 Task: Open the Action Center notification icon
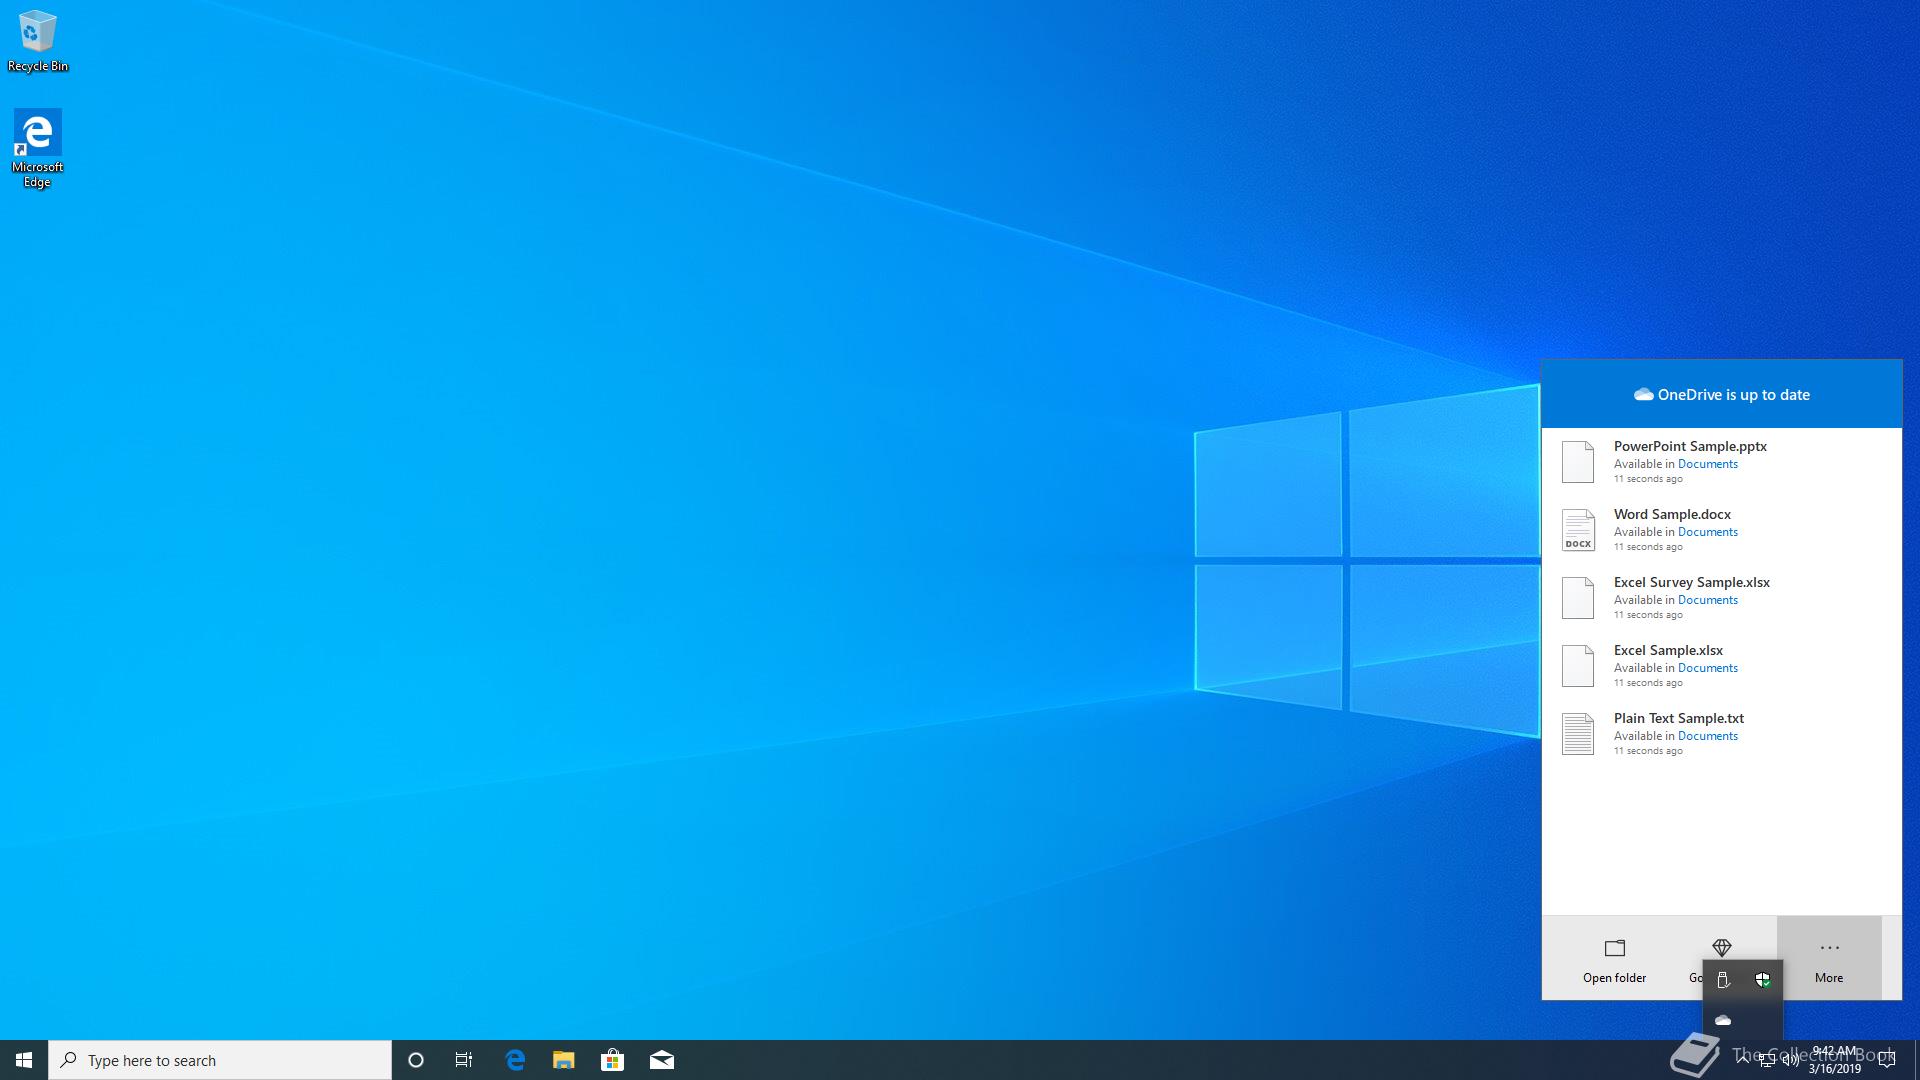pos(1887,1060)
